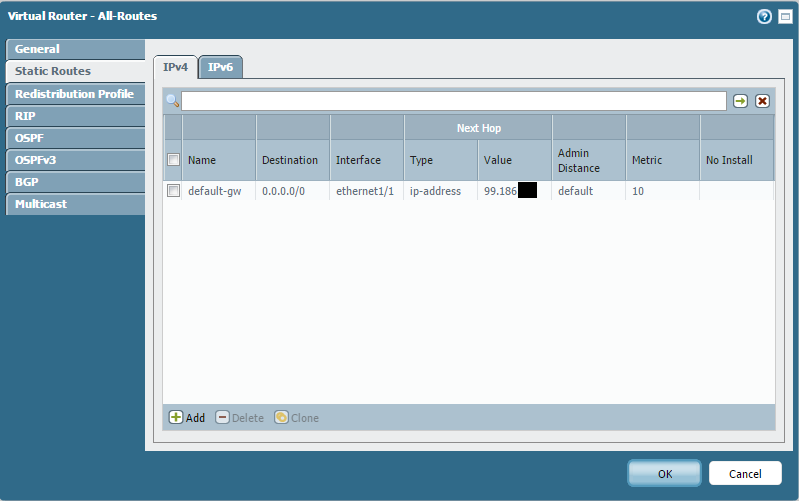The width and height of the screenshot is (799, 501).
Task: Open the default-gw route name
Action: click(215, 191)
